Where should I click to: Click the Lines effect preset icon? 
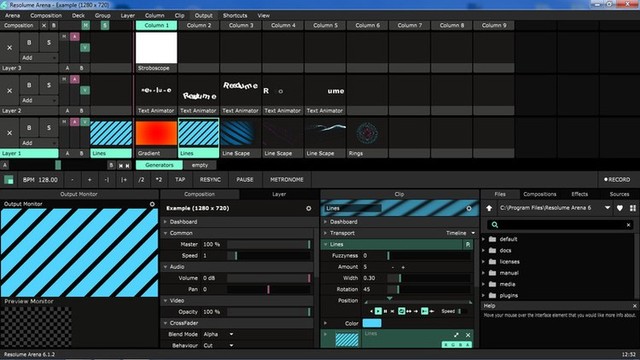(x=468, y=244)
